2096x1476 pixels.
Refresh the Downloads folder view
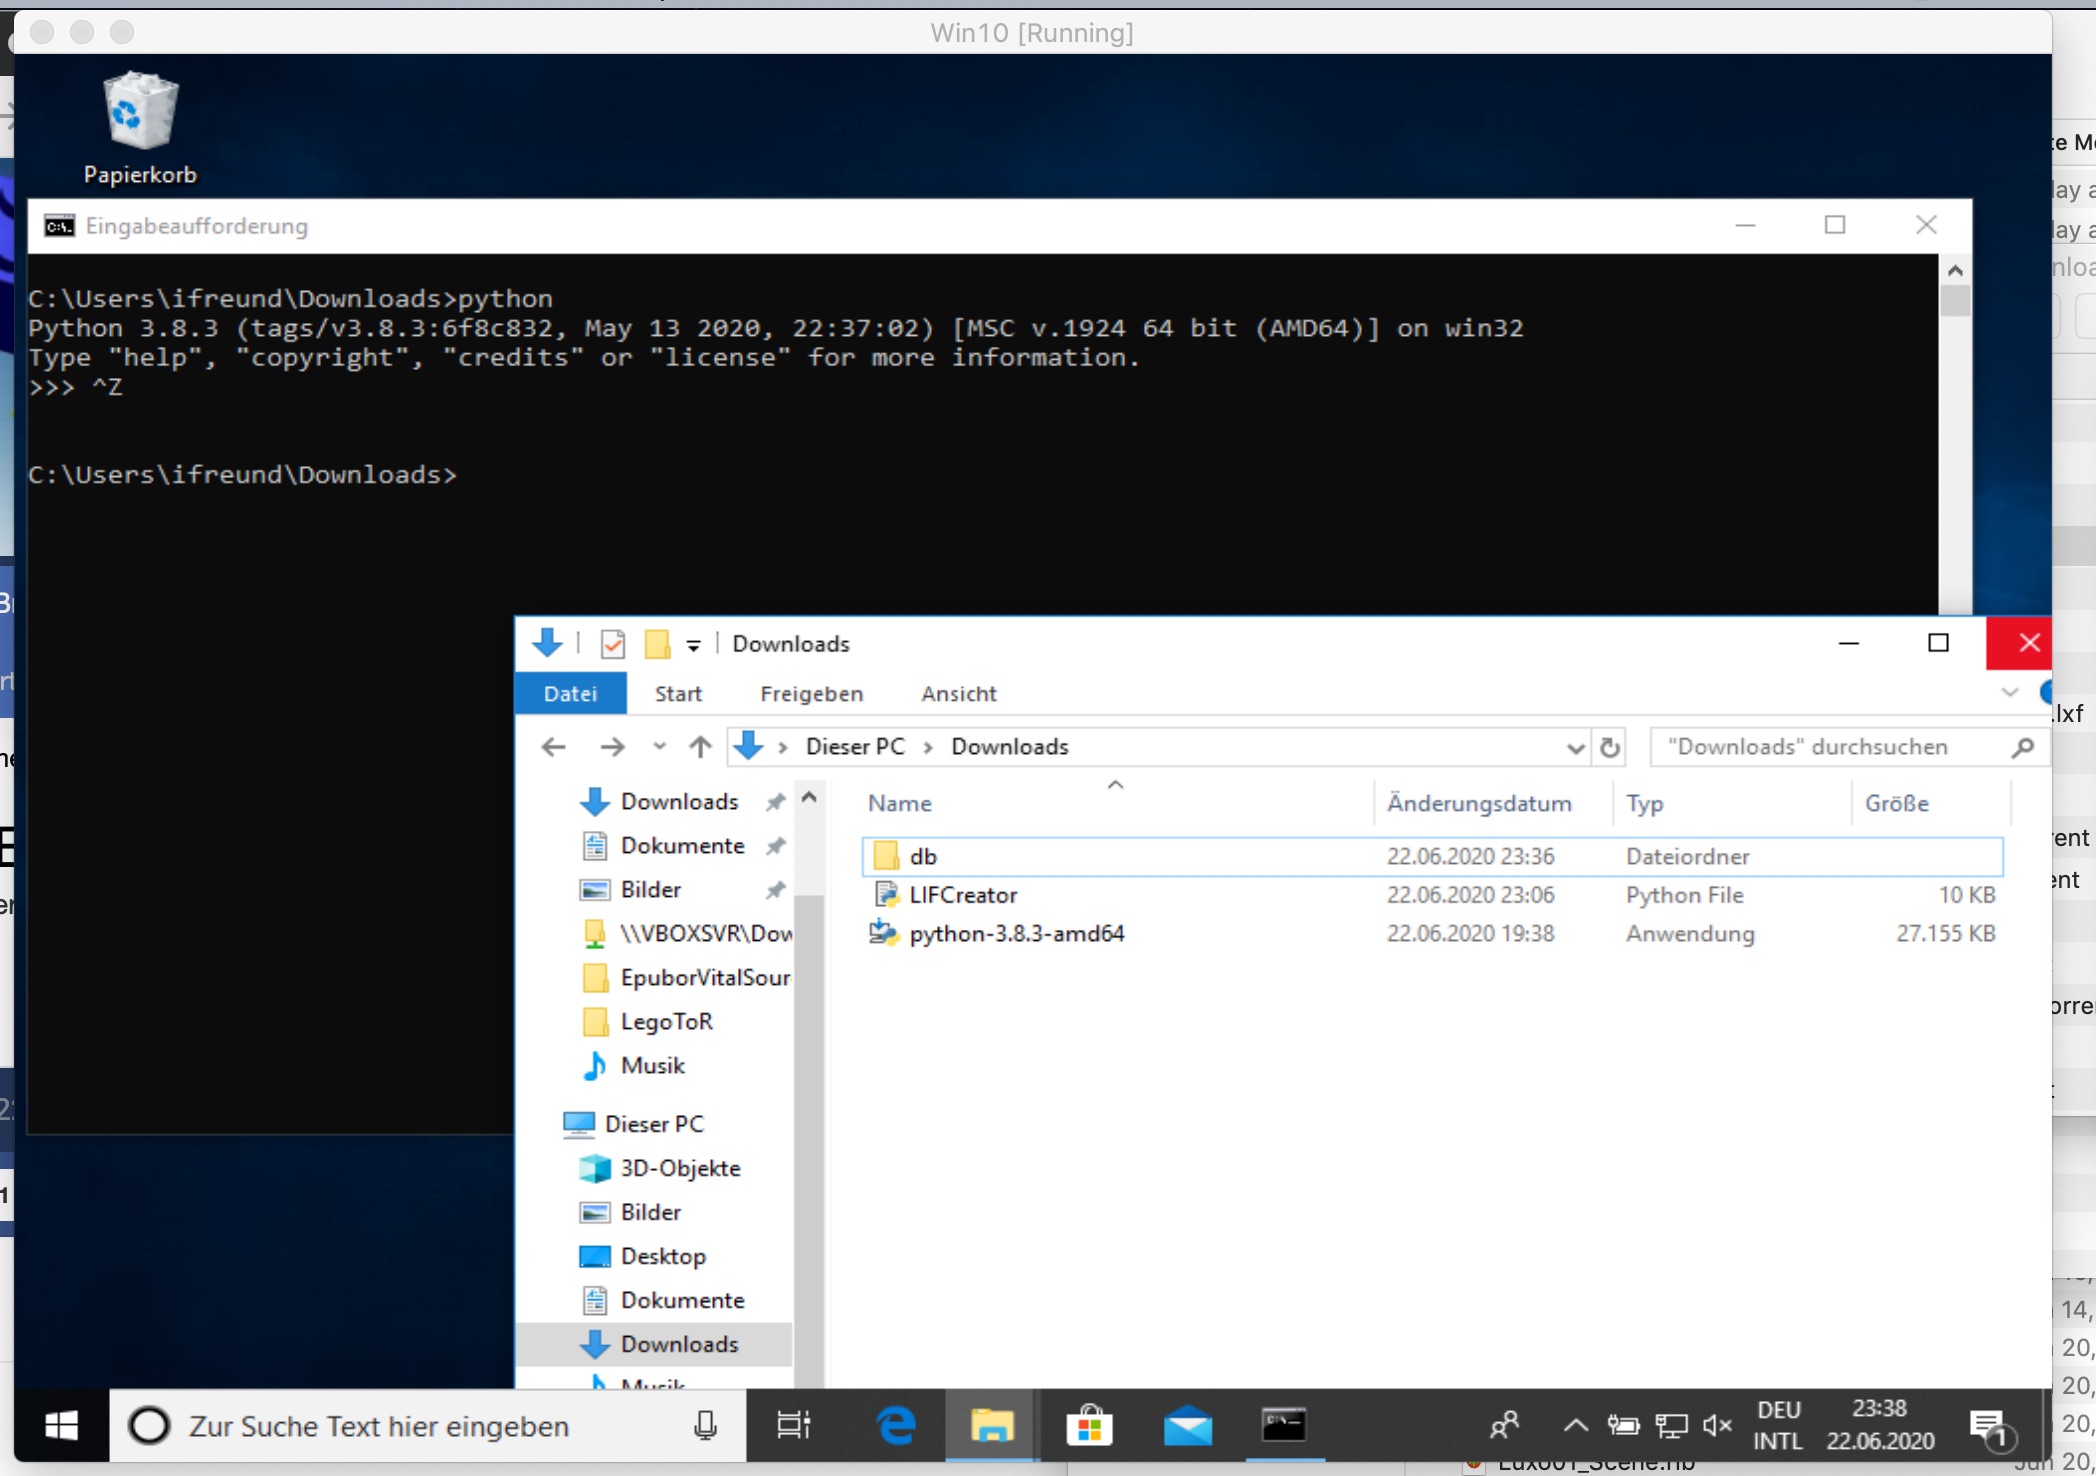click(1610, 747)
